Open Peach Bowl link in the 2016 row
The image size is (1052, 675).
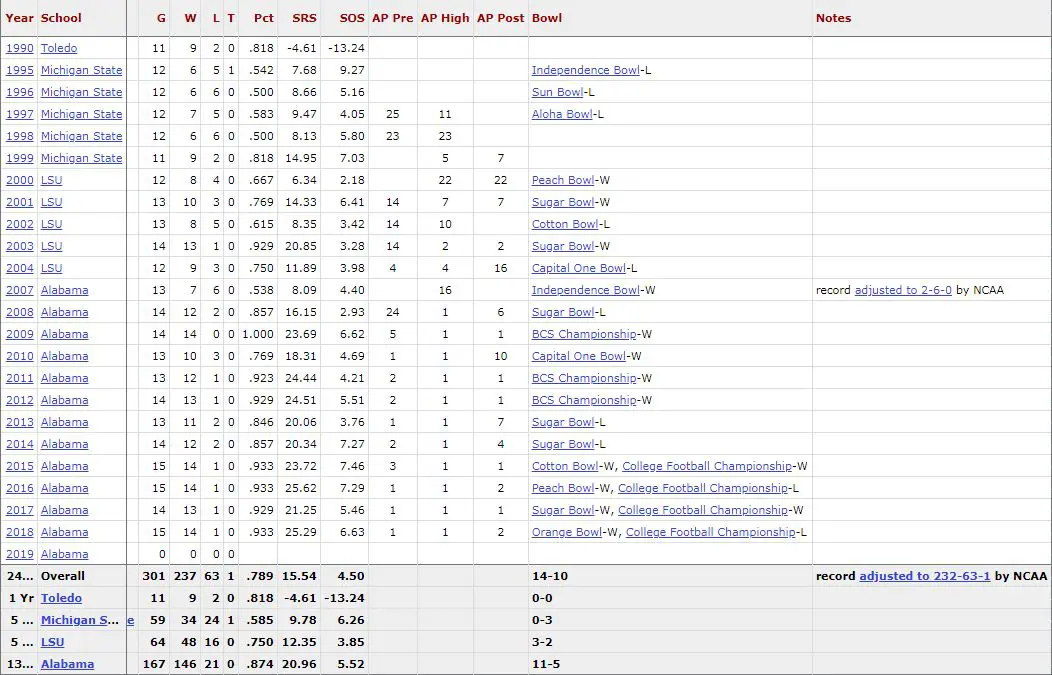coord(563,488)
